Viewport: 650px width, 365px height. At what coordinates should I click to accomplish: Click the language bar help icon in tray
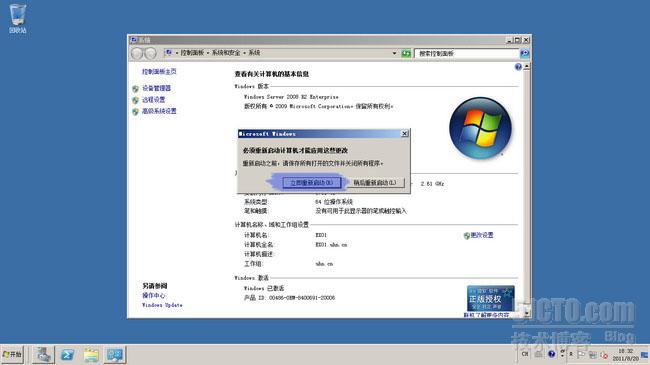pos(551,354)
